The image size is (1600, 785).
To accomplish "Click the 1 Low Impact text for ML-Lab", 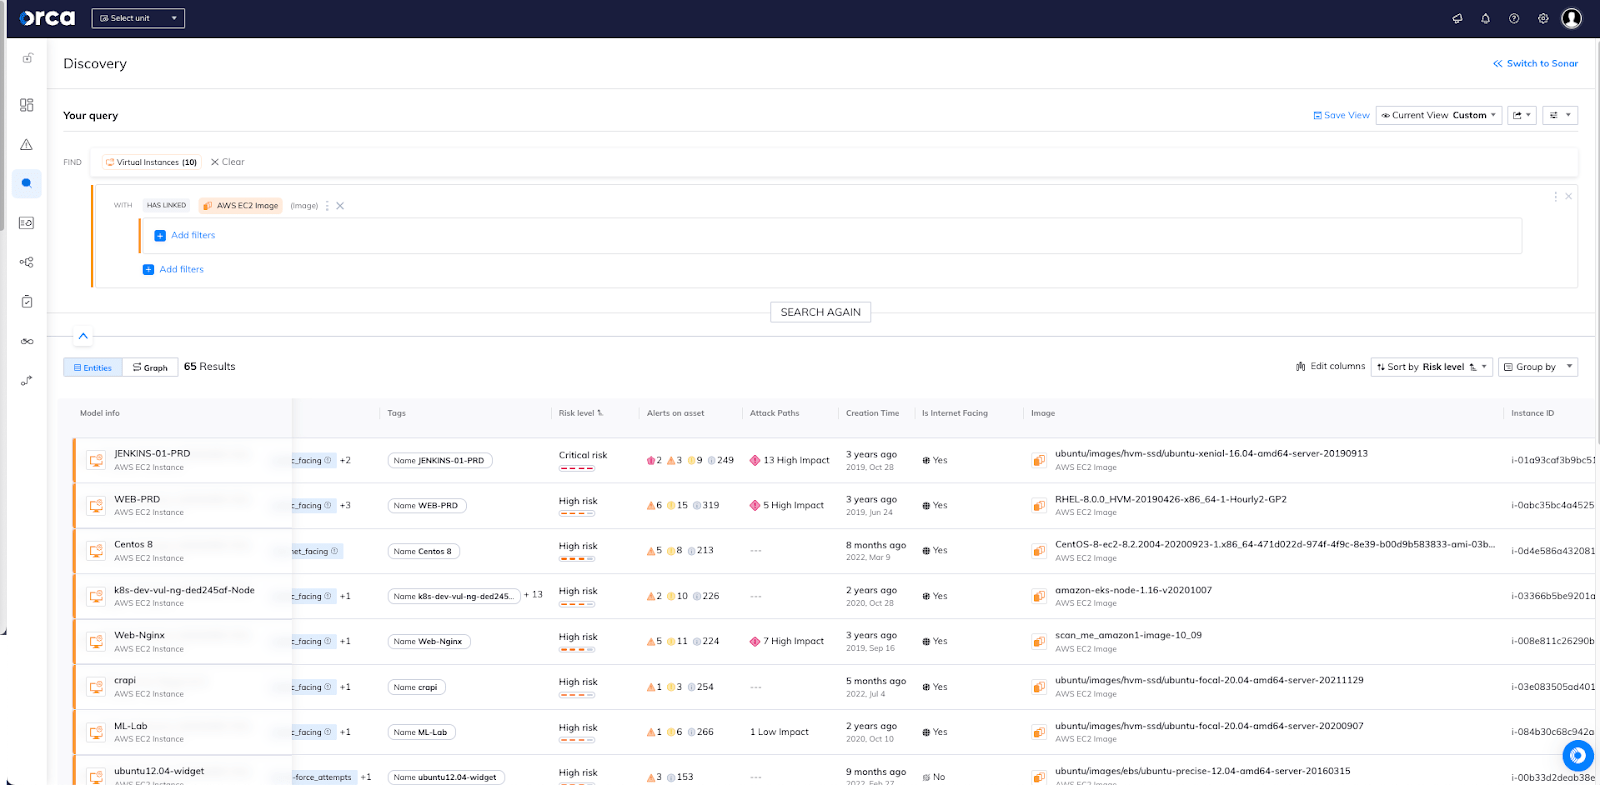I will [x=779, y=732].
